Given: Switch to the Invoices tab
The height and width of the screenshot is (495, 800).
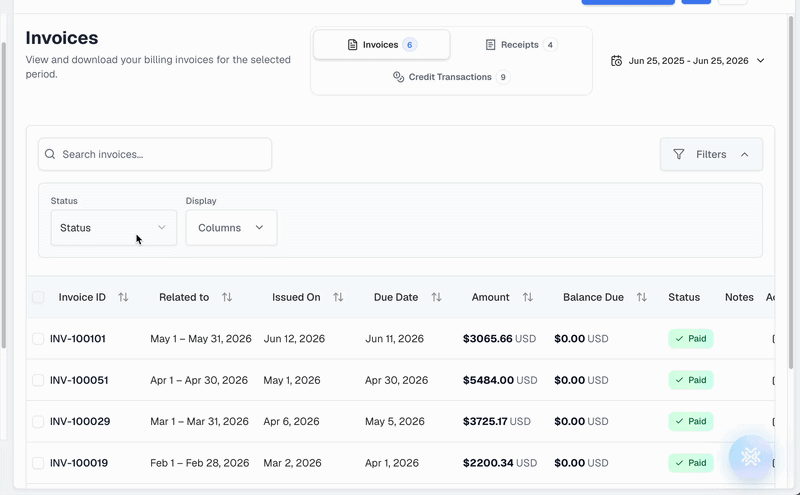Looking at the screenshot, I should tap(382, 45).
